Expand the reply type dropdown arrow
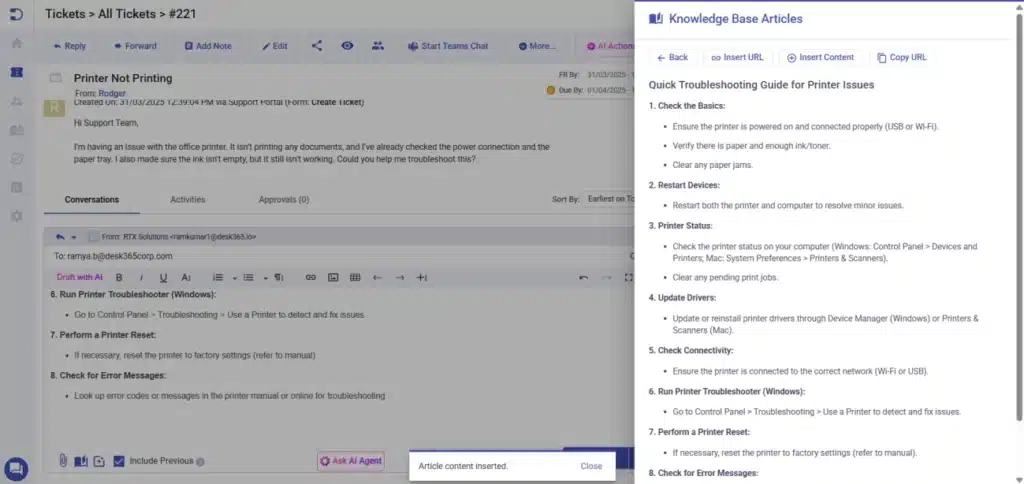The height and width of the screenshot is (484, 1024). (75, 237)
